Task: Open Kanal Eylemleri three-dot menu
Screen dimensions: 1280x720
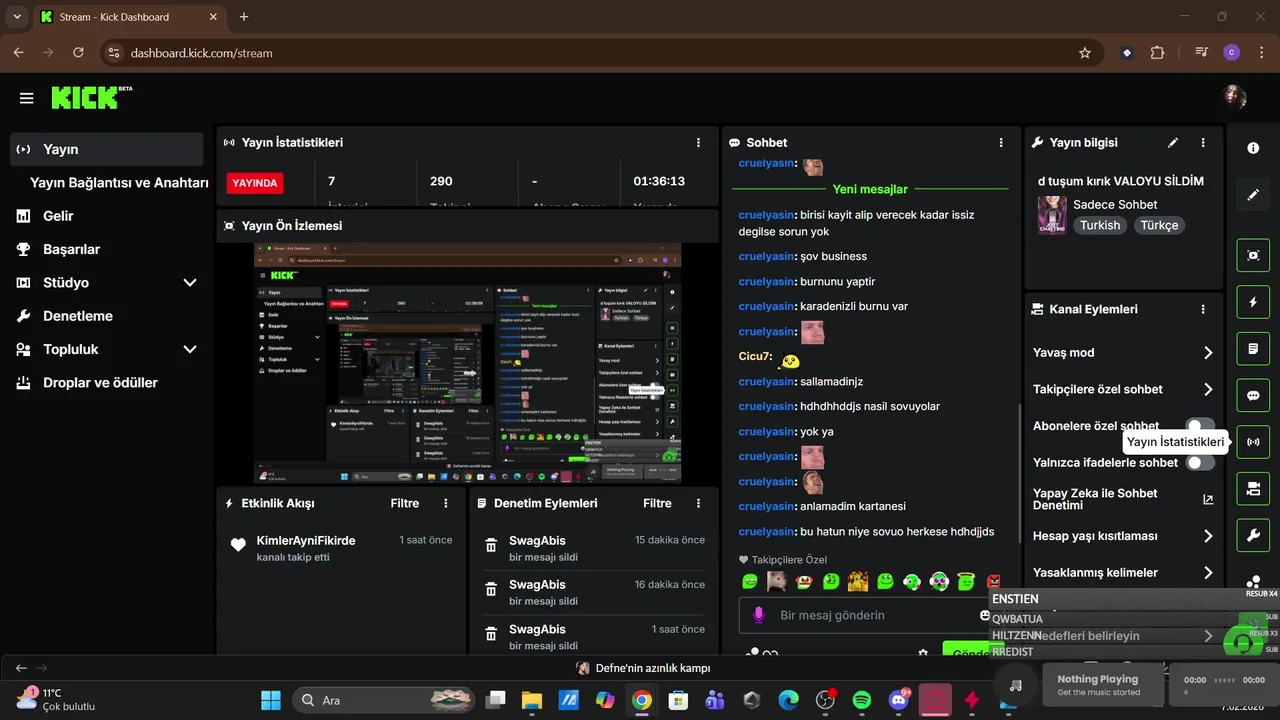Action: pos(1203,310)
